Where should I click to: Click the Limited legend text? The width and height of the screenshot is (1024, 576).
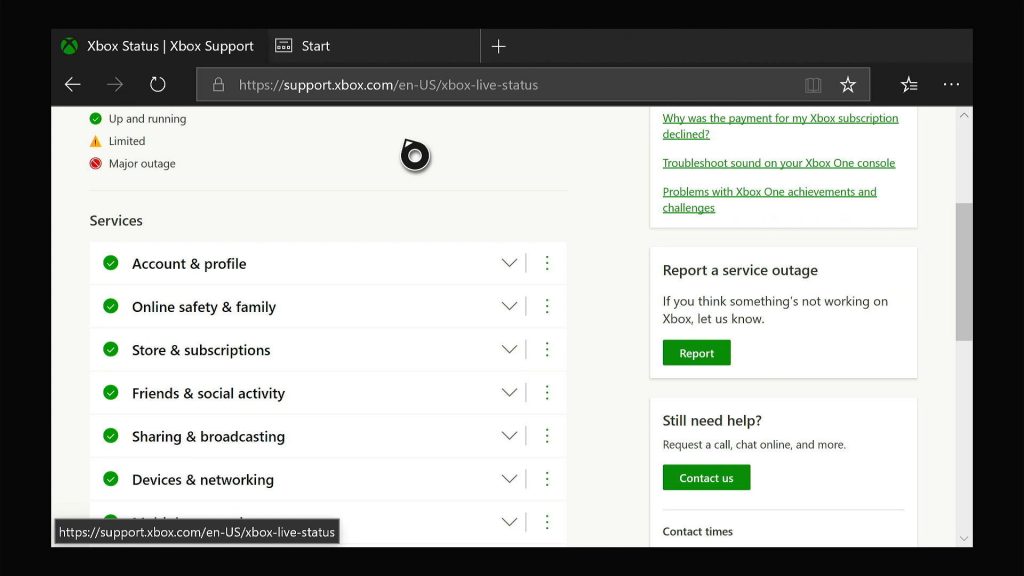(x=127, y=141)
